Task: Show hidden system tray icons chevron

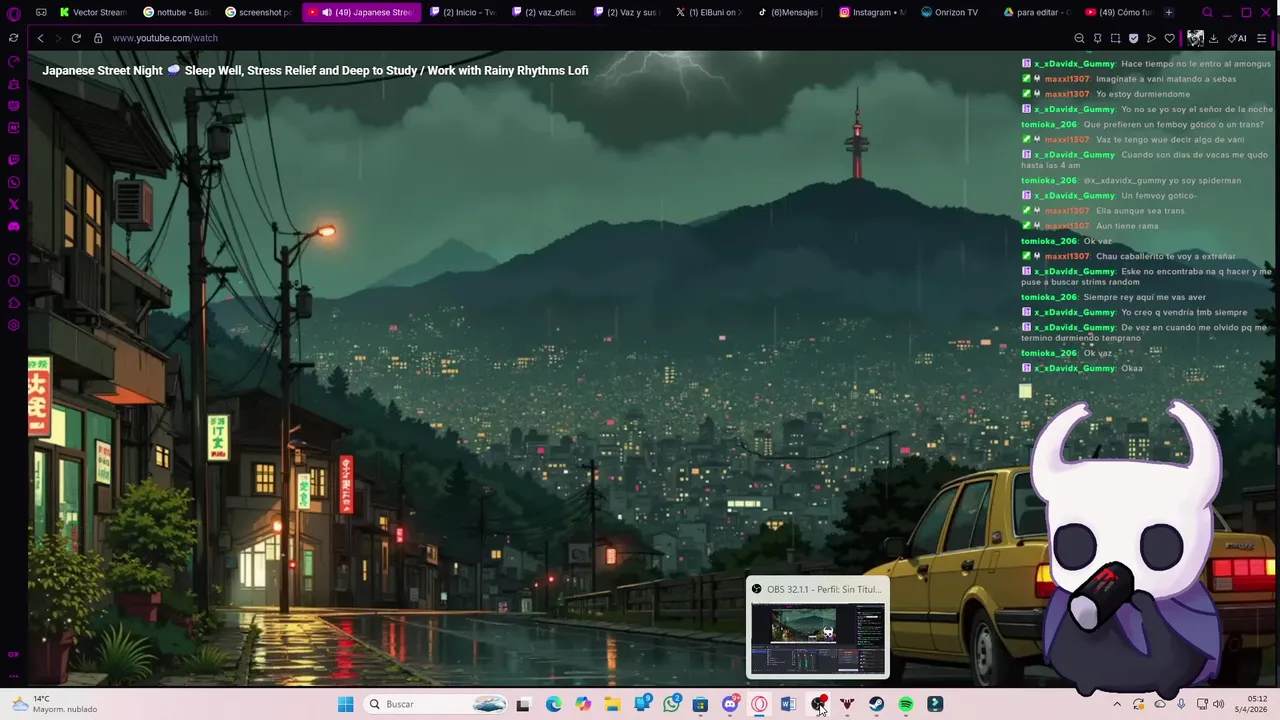Action: point(1117,704)
